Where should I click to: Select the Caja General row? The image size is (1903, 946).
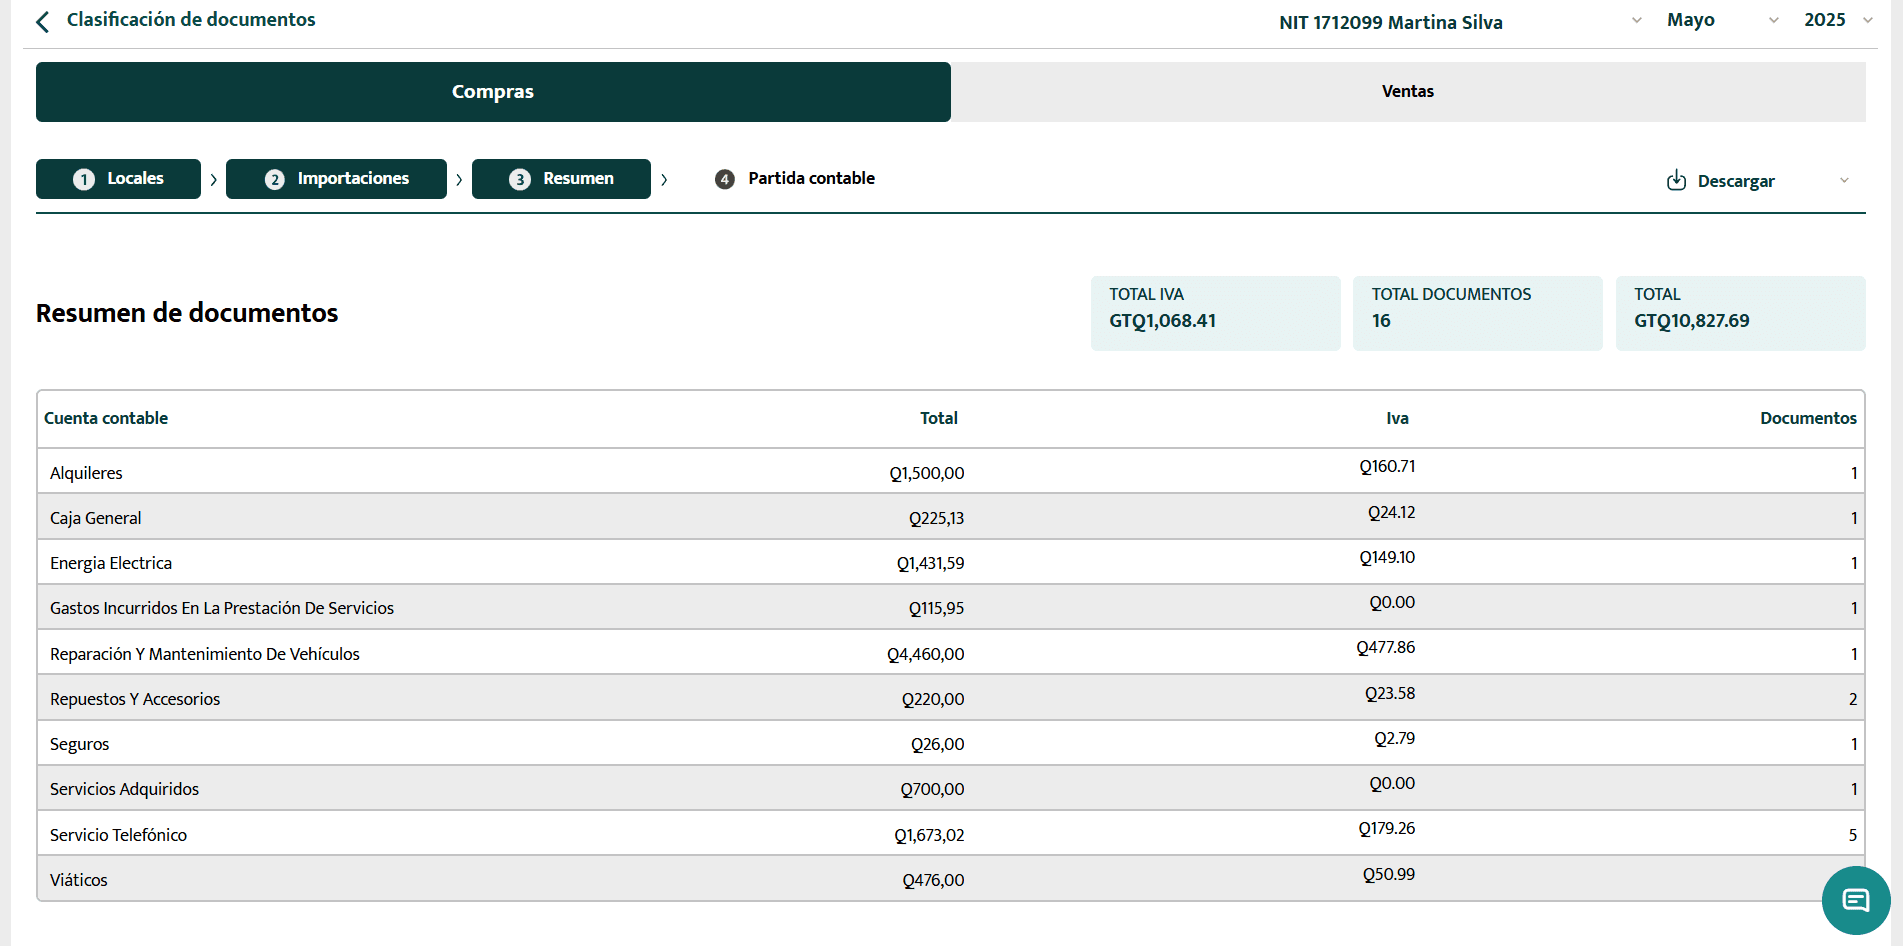(x=951, y=517)
